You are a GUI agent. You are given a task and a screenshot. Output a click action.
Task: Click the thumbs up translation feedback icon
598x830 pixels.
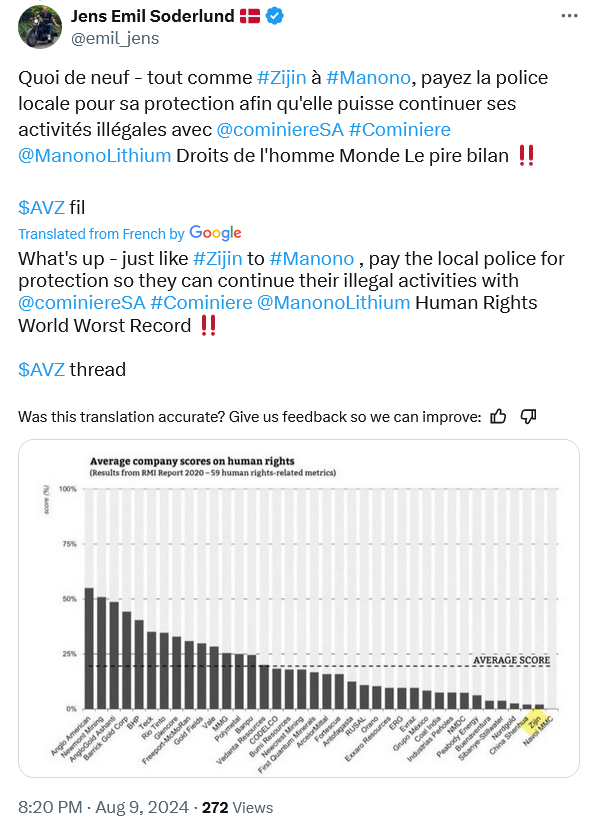point(498,417)
